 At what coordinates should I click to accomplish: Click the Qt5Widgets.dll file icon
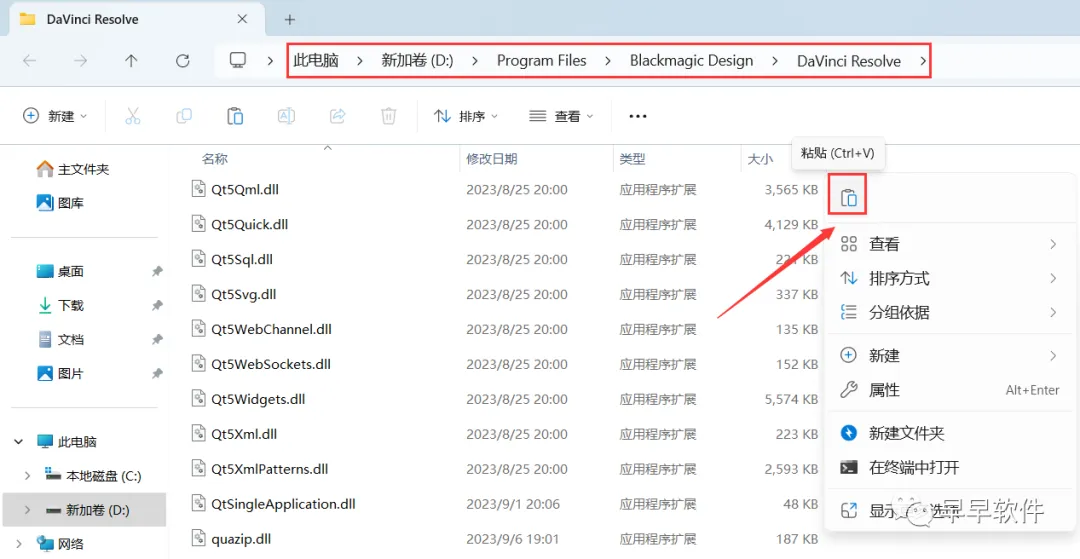(x=199, y=399)
